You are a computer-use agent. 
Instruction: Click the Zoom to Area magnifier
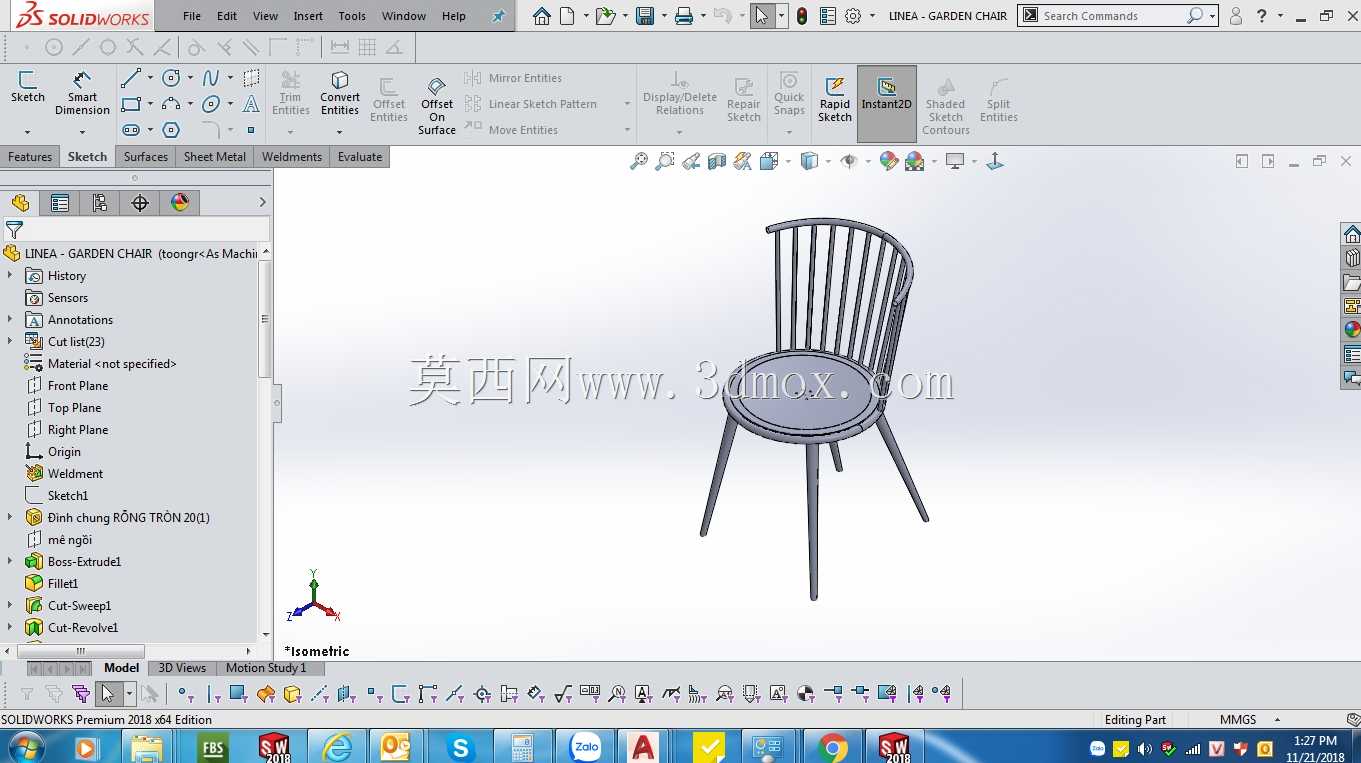[665, 161]
